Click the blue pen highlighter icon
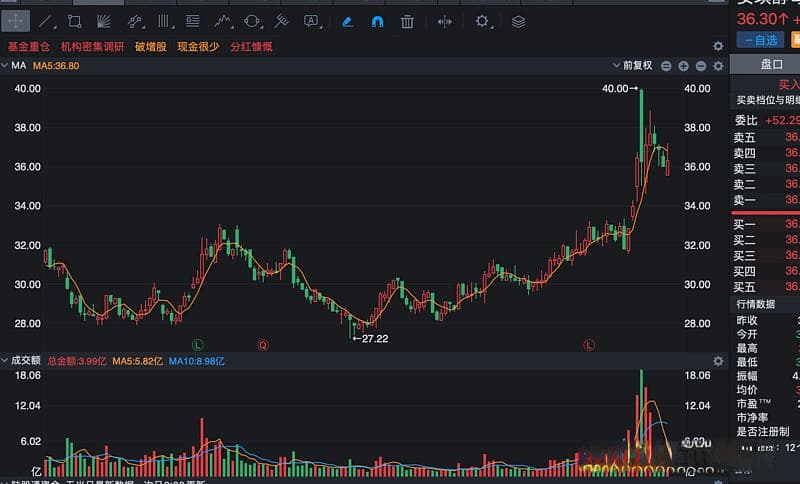Viewport: 800px width, 484px height. (347, 22)
